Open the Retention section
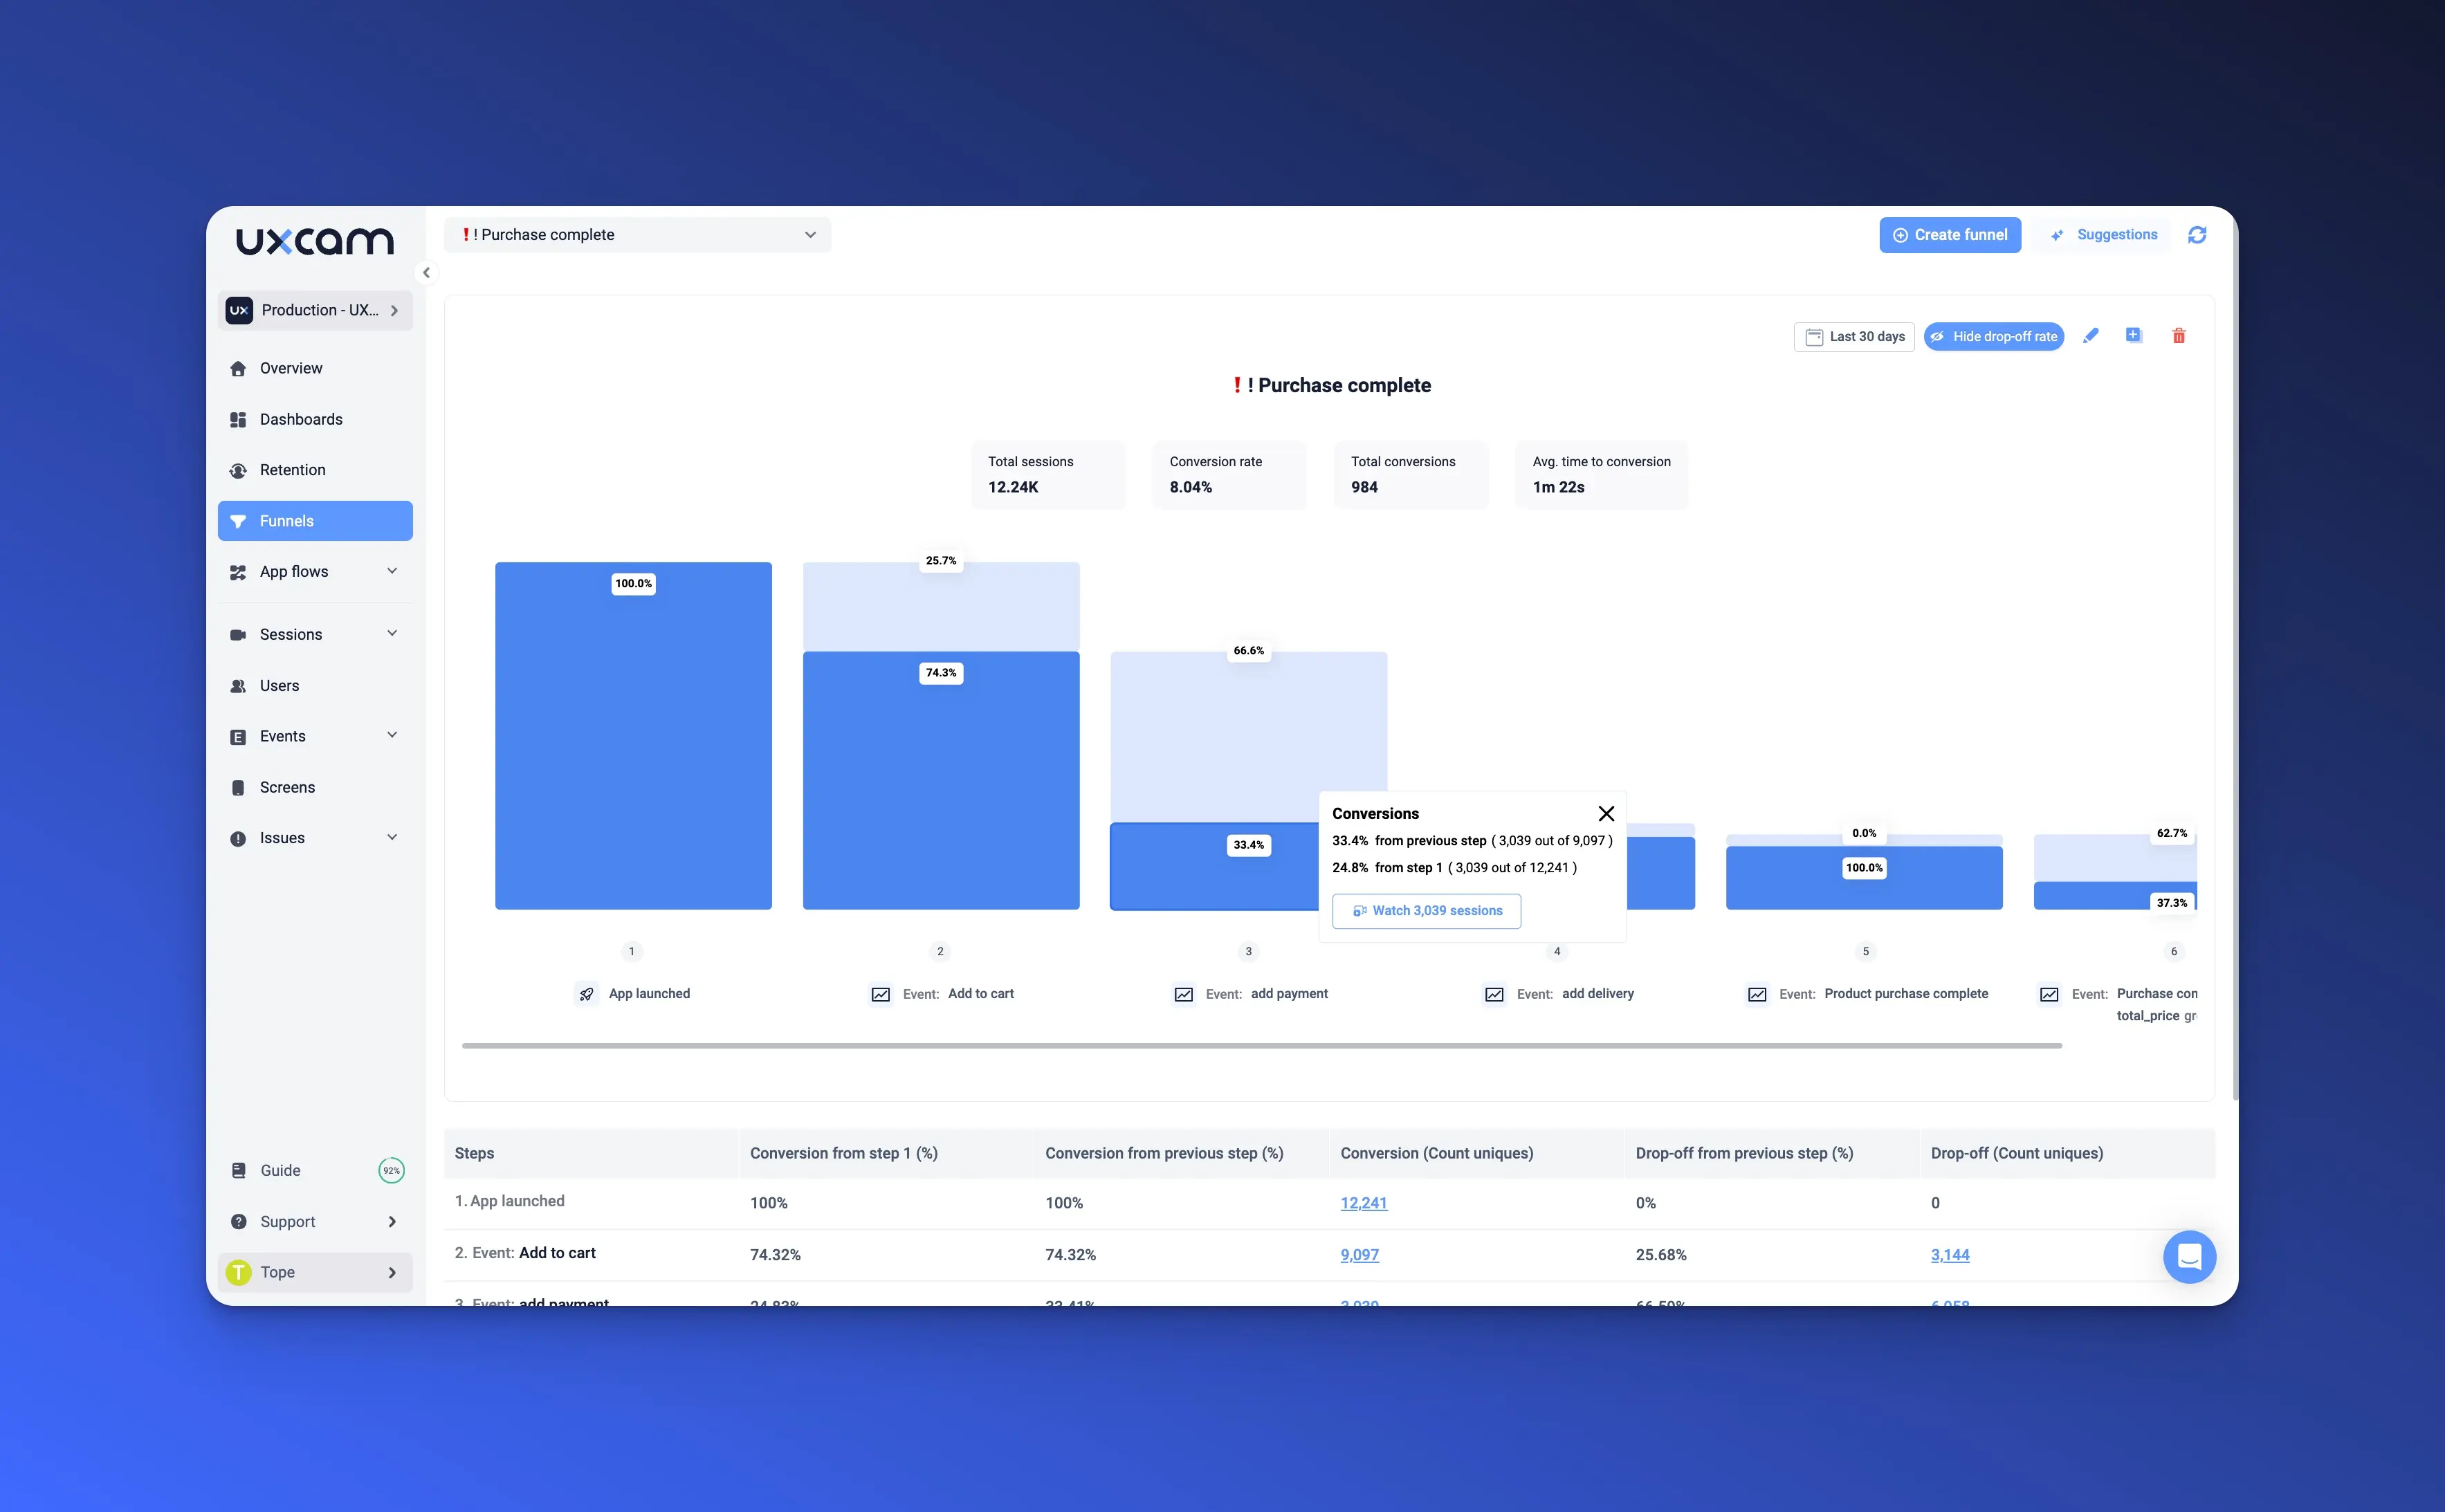The height and width of the screenshot is (1512, 2445). point(292,470)
